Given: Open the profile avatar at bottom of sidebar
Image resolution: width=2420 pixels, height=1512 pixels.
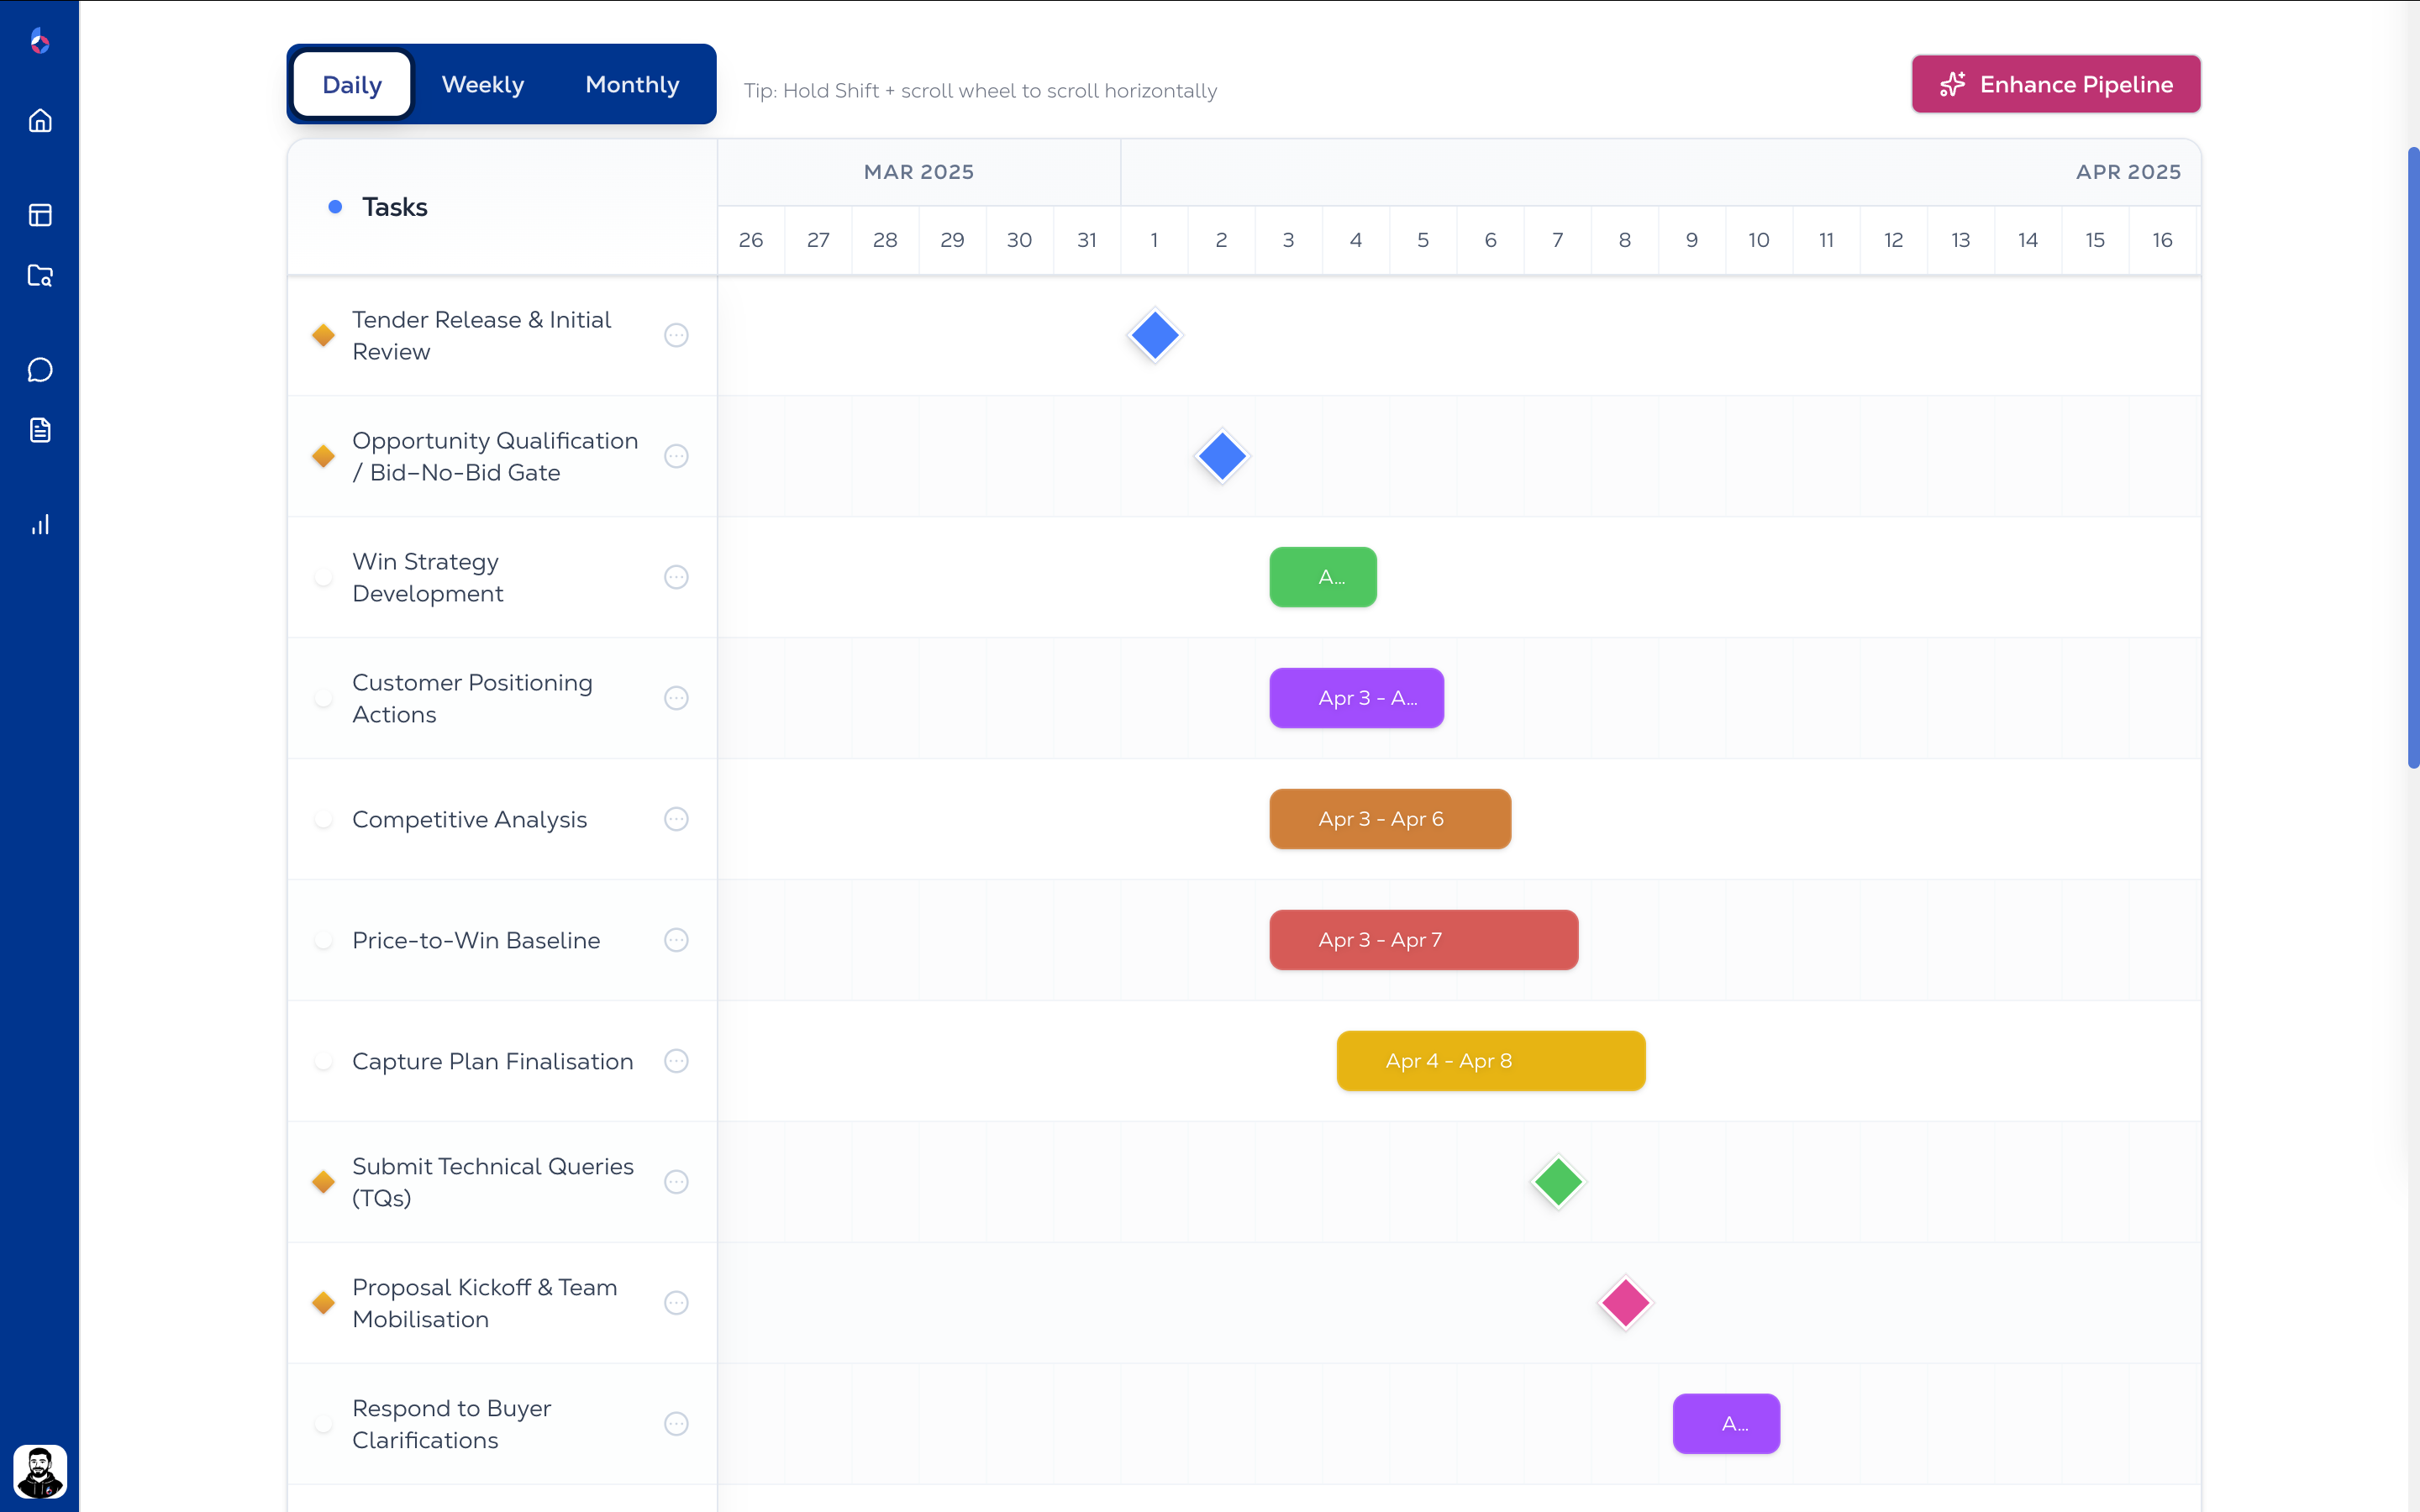Looking at the screenshot, I should click(x=40, y=1471).
